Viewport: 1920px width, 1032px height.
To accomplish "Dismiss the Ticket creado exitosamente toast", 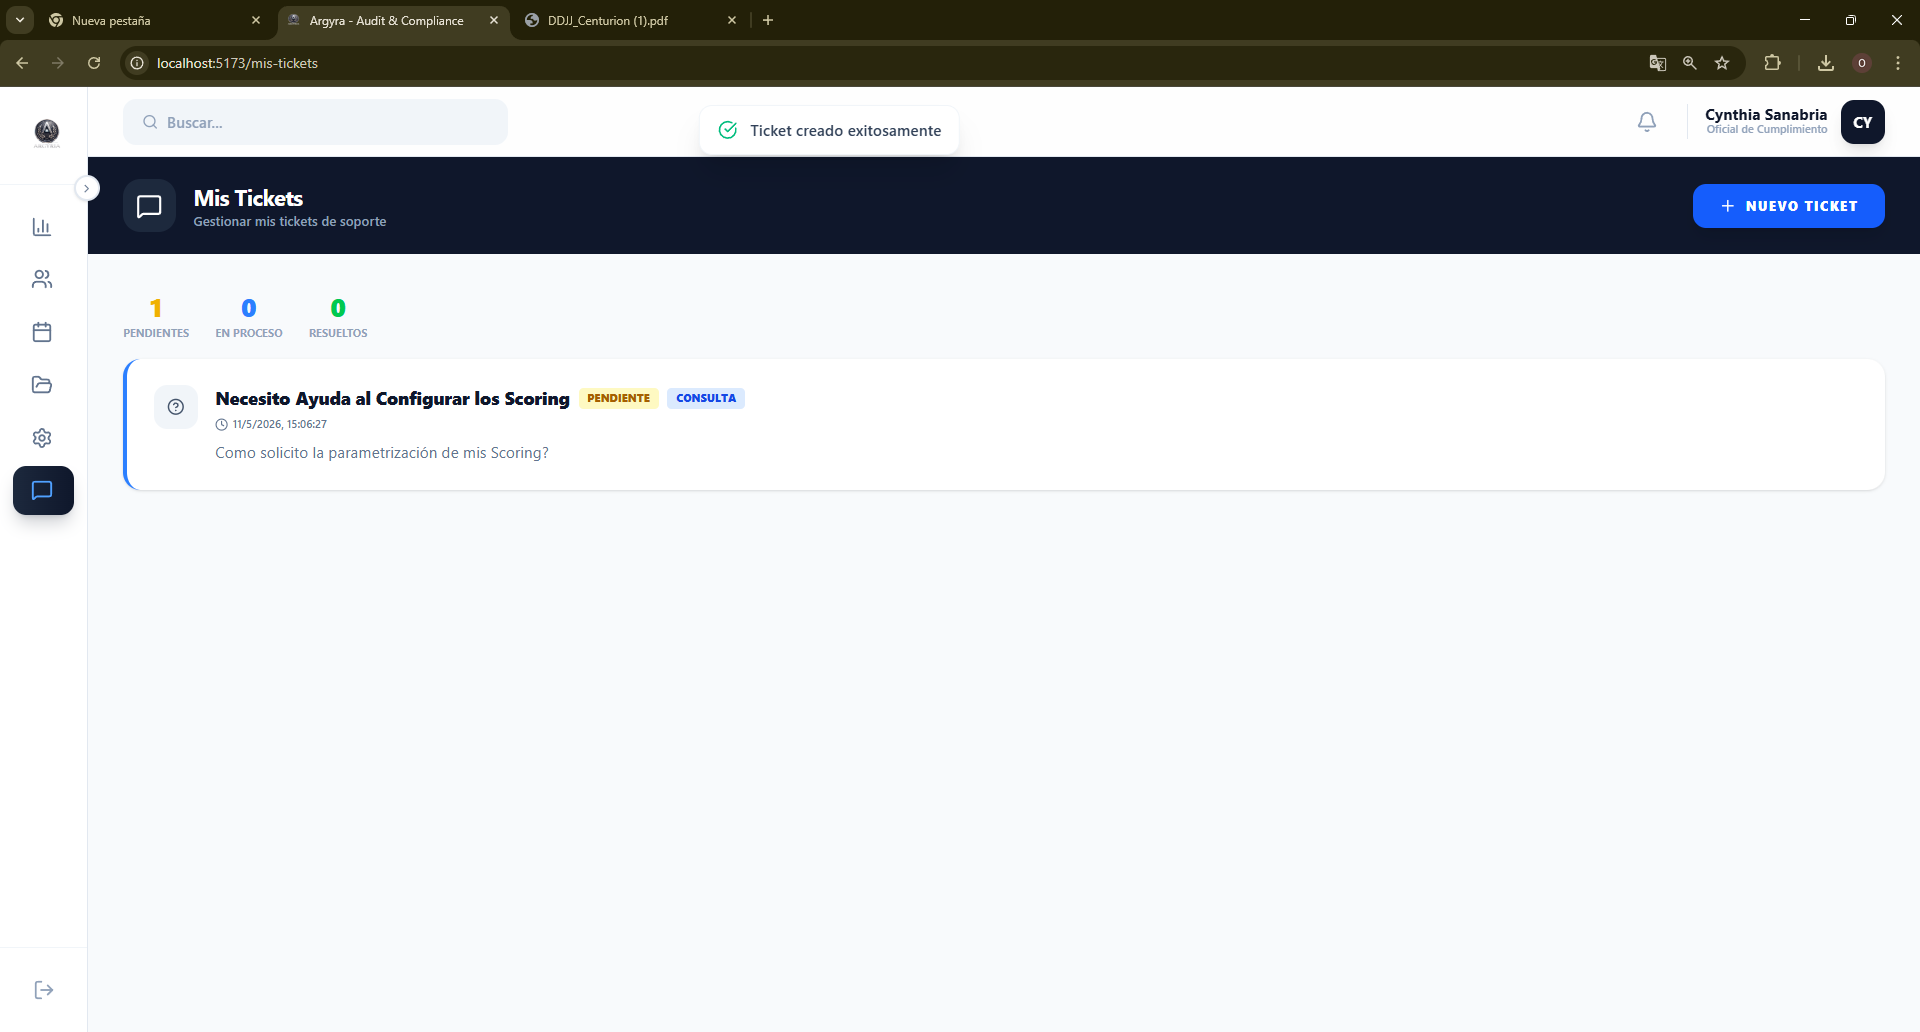I will tap(829, 130).
